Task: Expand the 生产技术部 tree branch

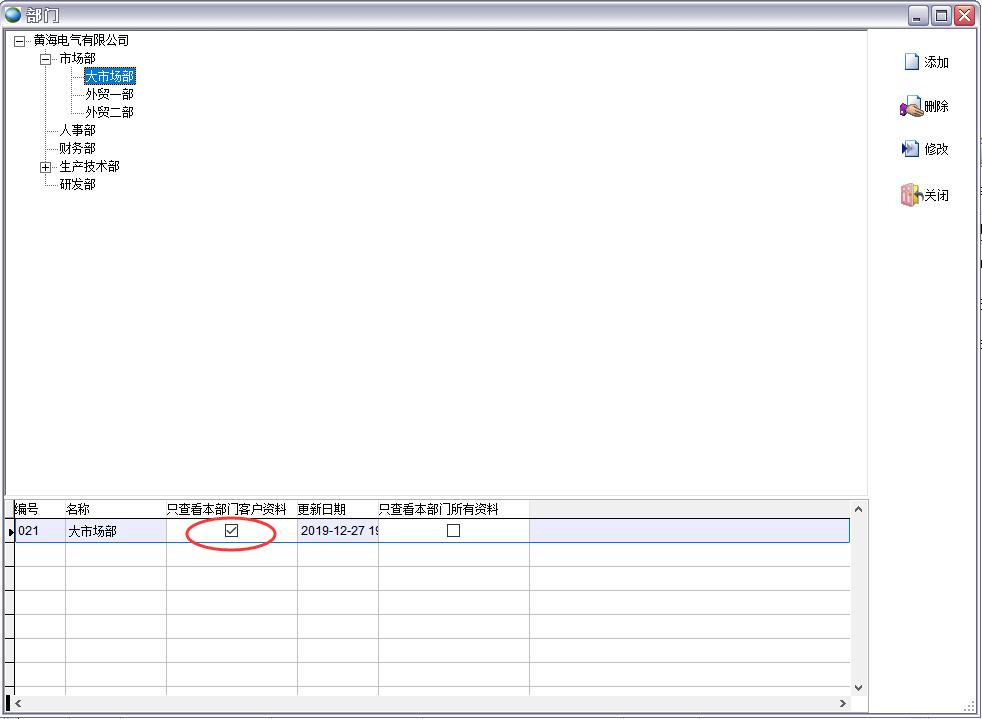Action: pyautogui.click(x=45, y=167)
